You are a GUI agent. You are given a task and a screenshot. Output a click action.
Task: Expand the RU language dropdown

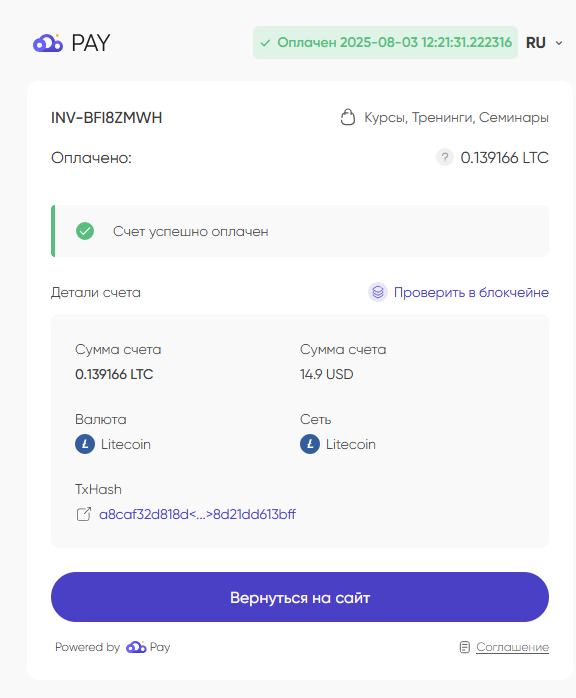coord(544,43)
